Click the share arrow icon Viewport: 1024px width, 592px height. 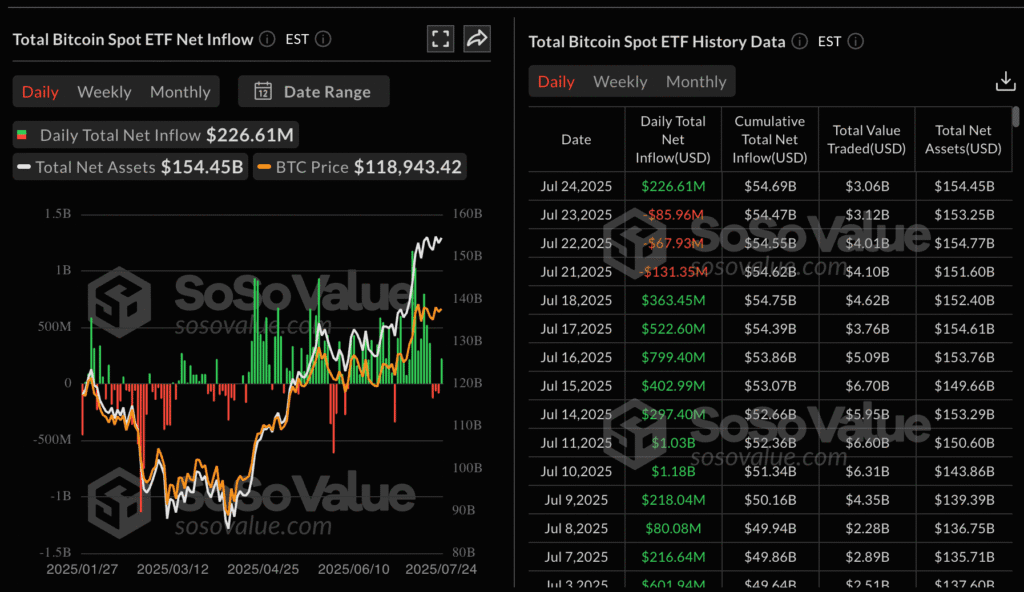click(477, 39)
